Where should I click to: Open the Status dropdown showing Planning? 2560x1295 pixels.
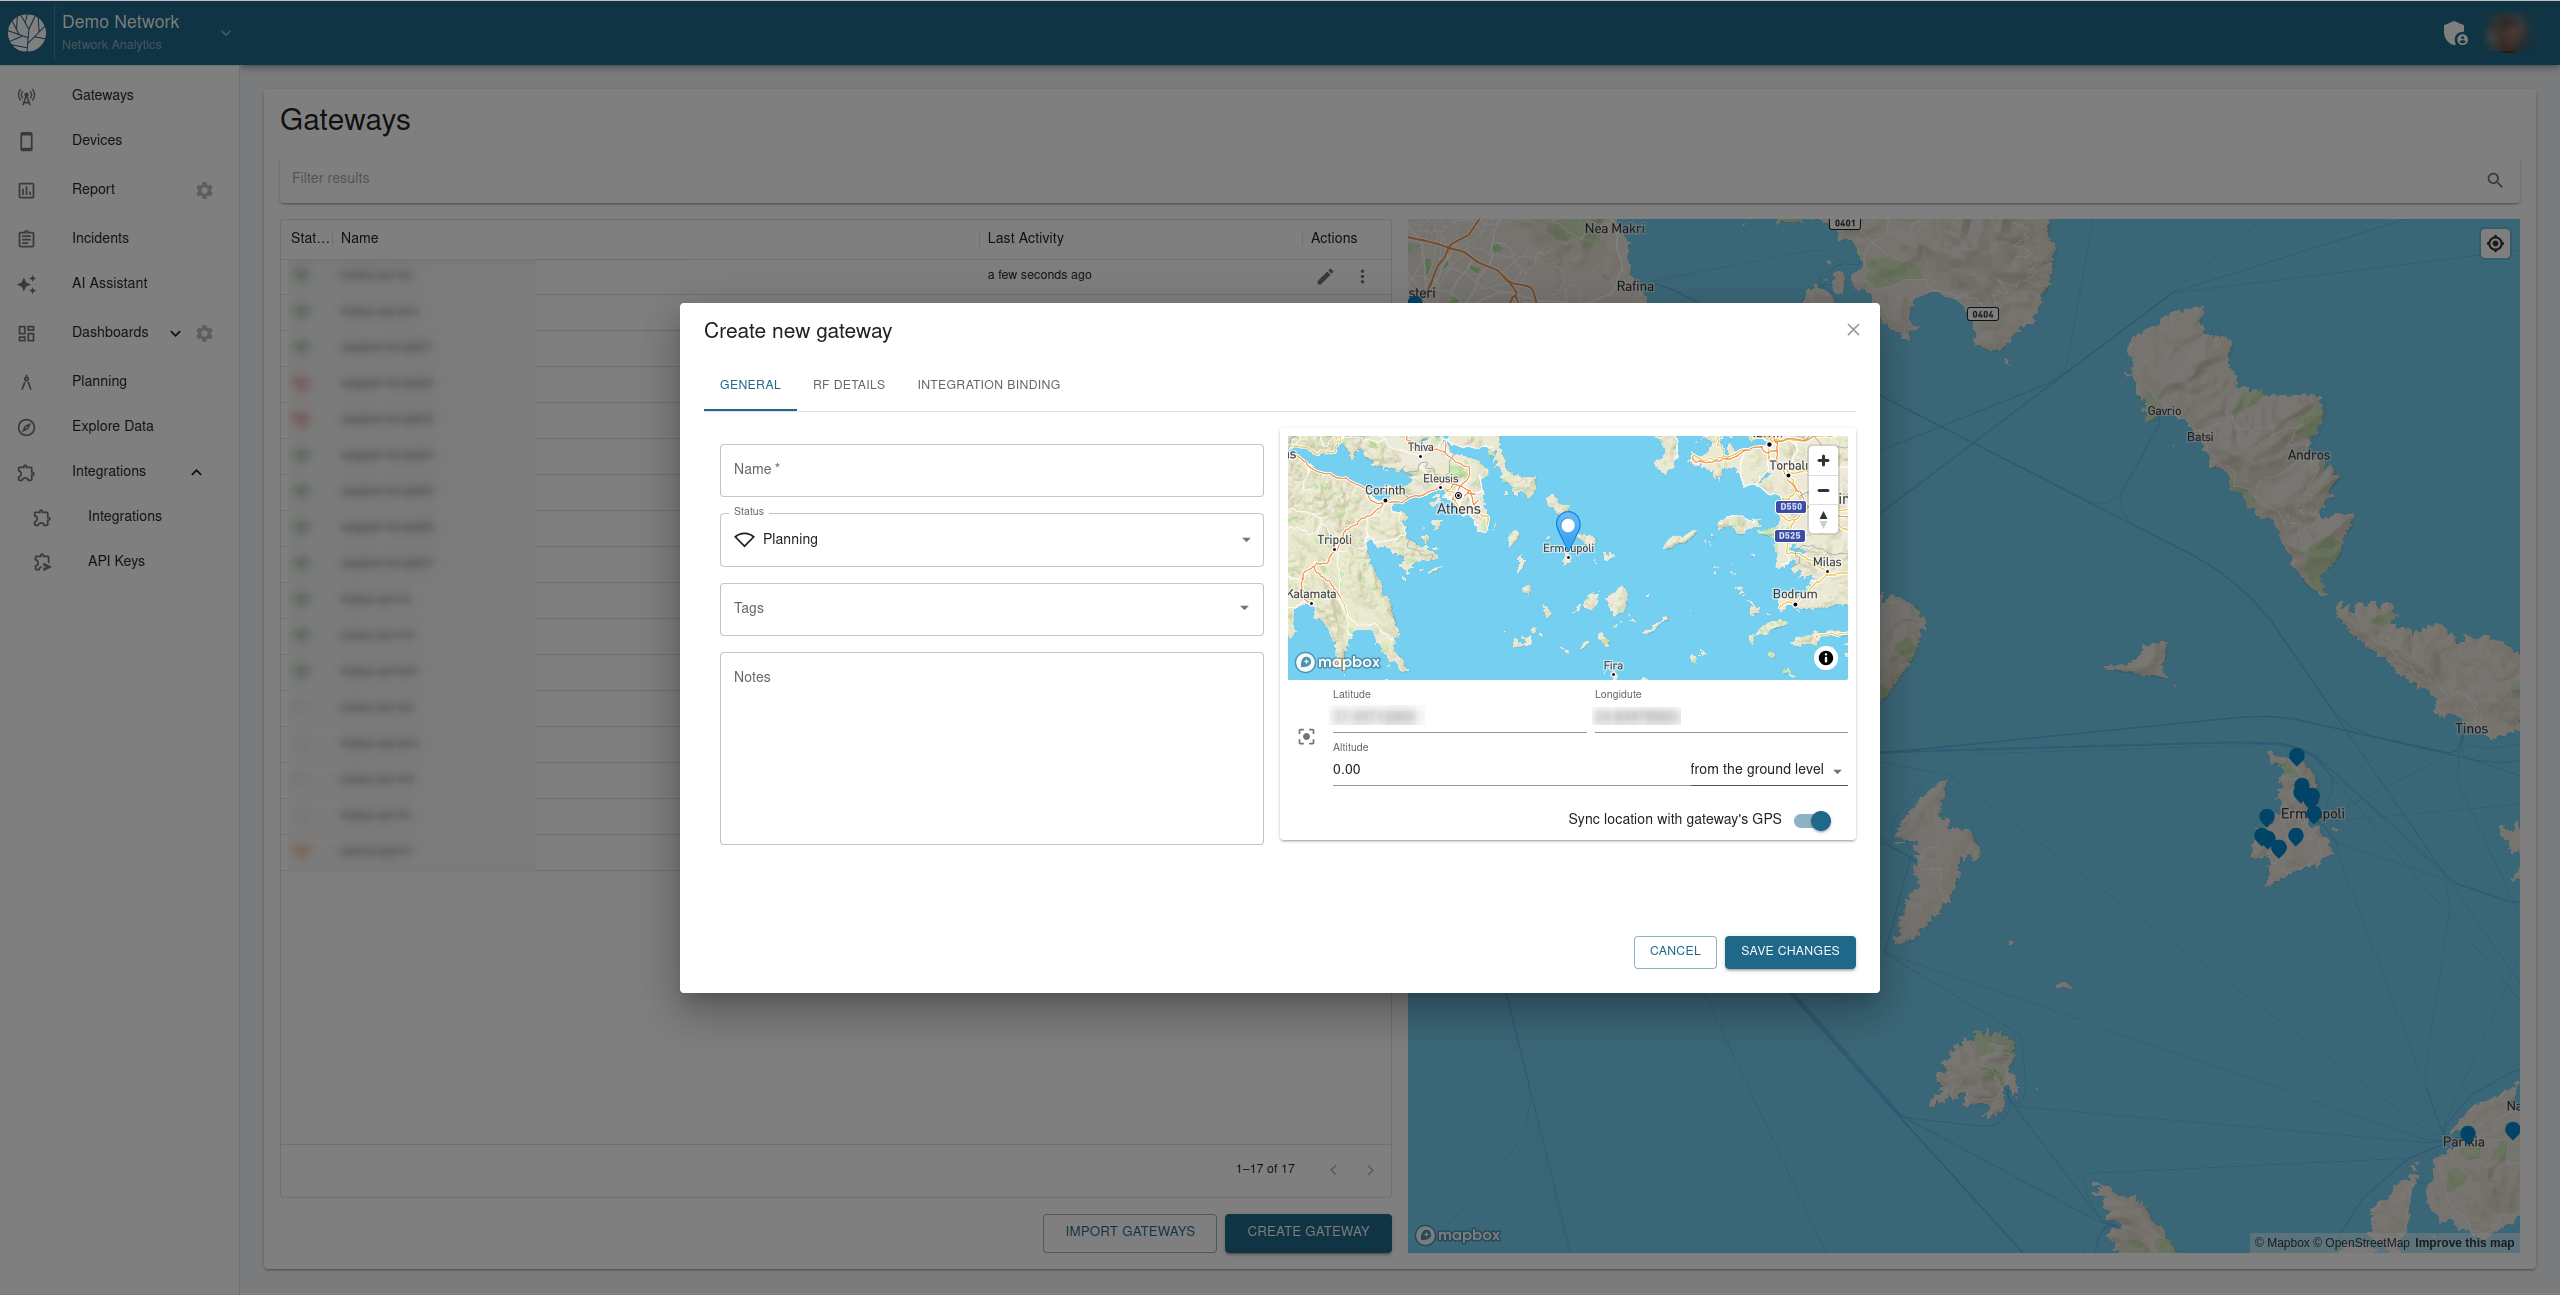coord(990,540)
